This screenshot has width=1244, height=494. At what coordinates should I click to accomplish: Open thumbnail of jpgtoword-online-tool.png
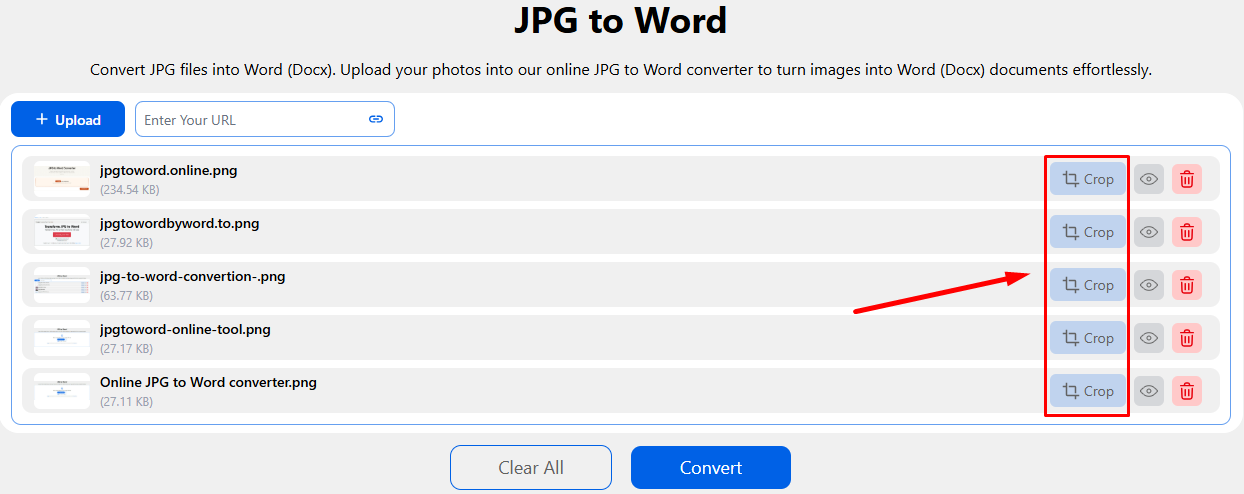pyautogui.click(x=62, y=338)
